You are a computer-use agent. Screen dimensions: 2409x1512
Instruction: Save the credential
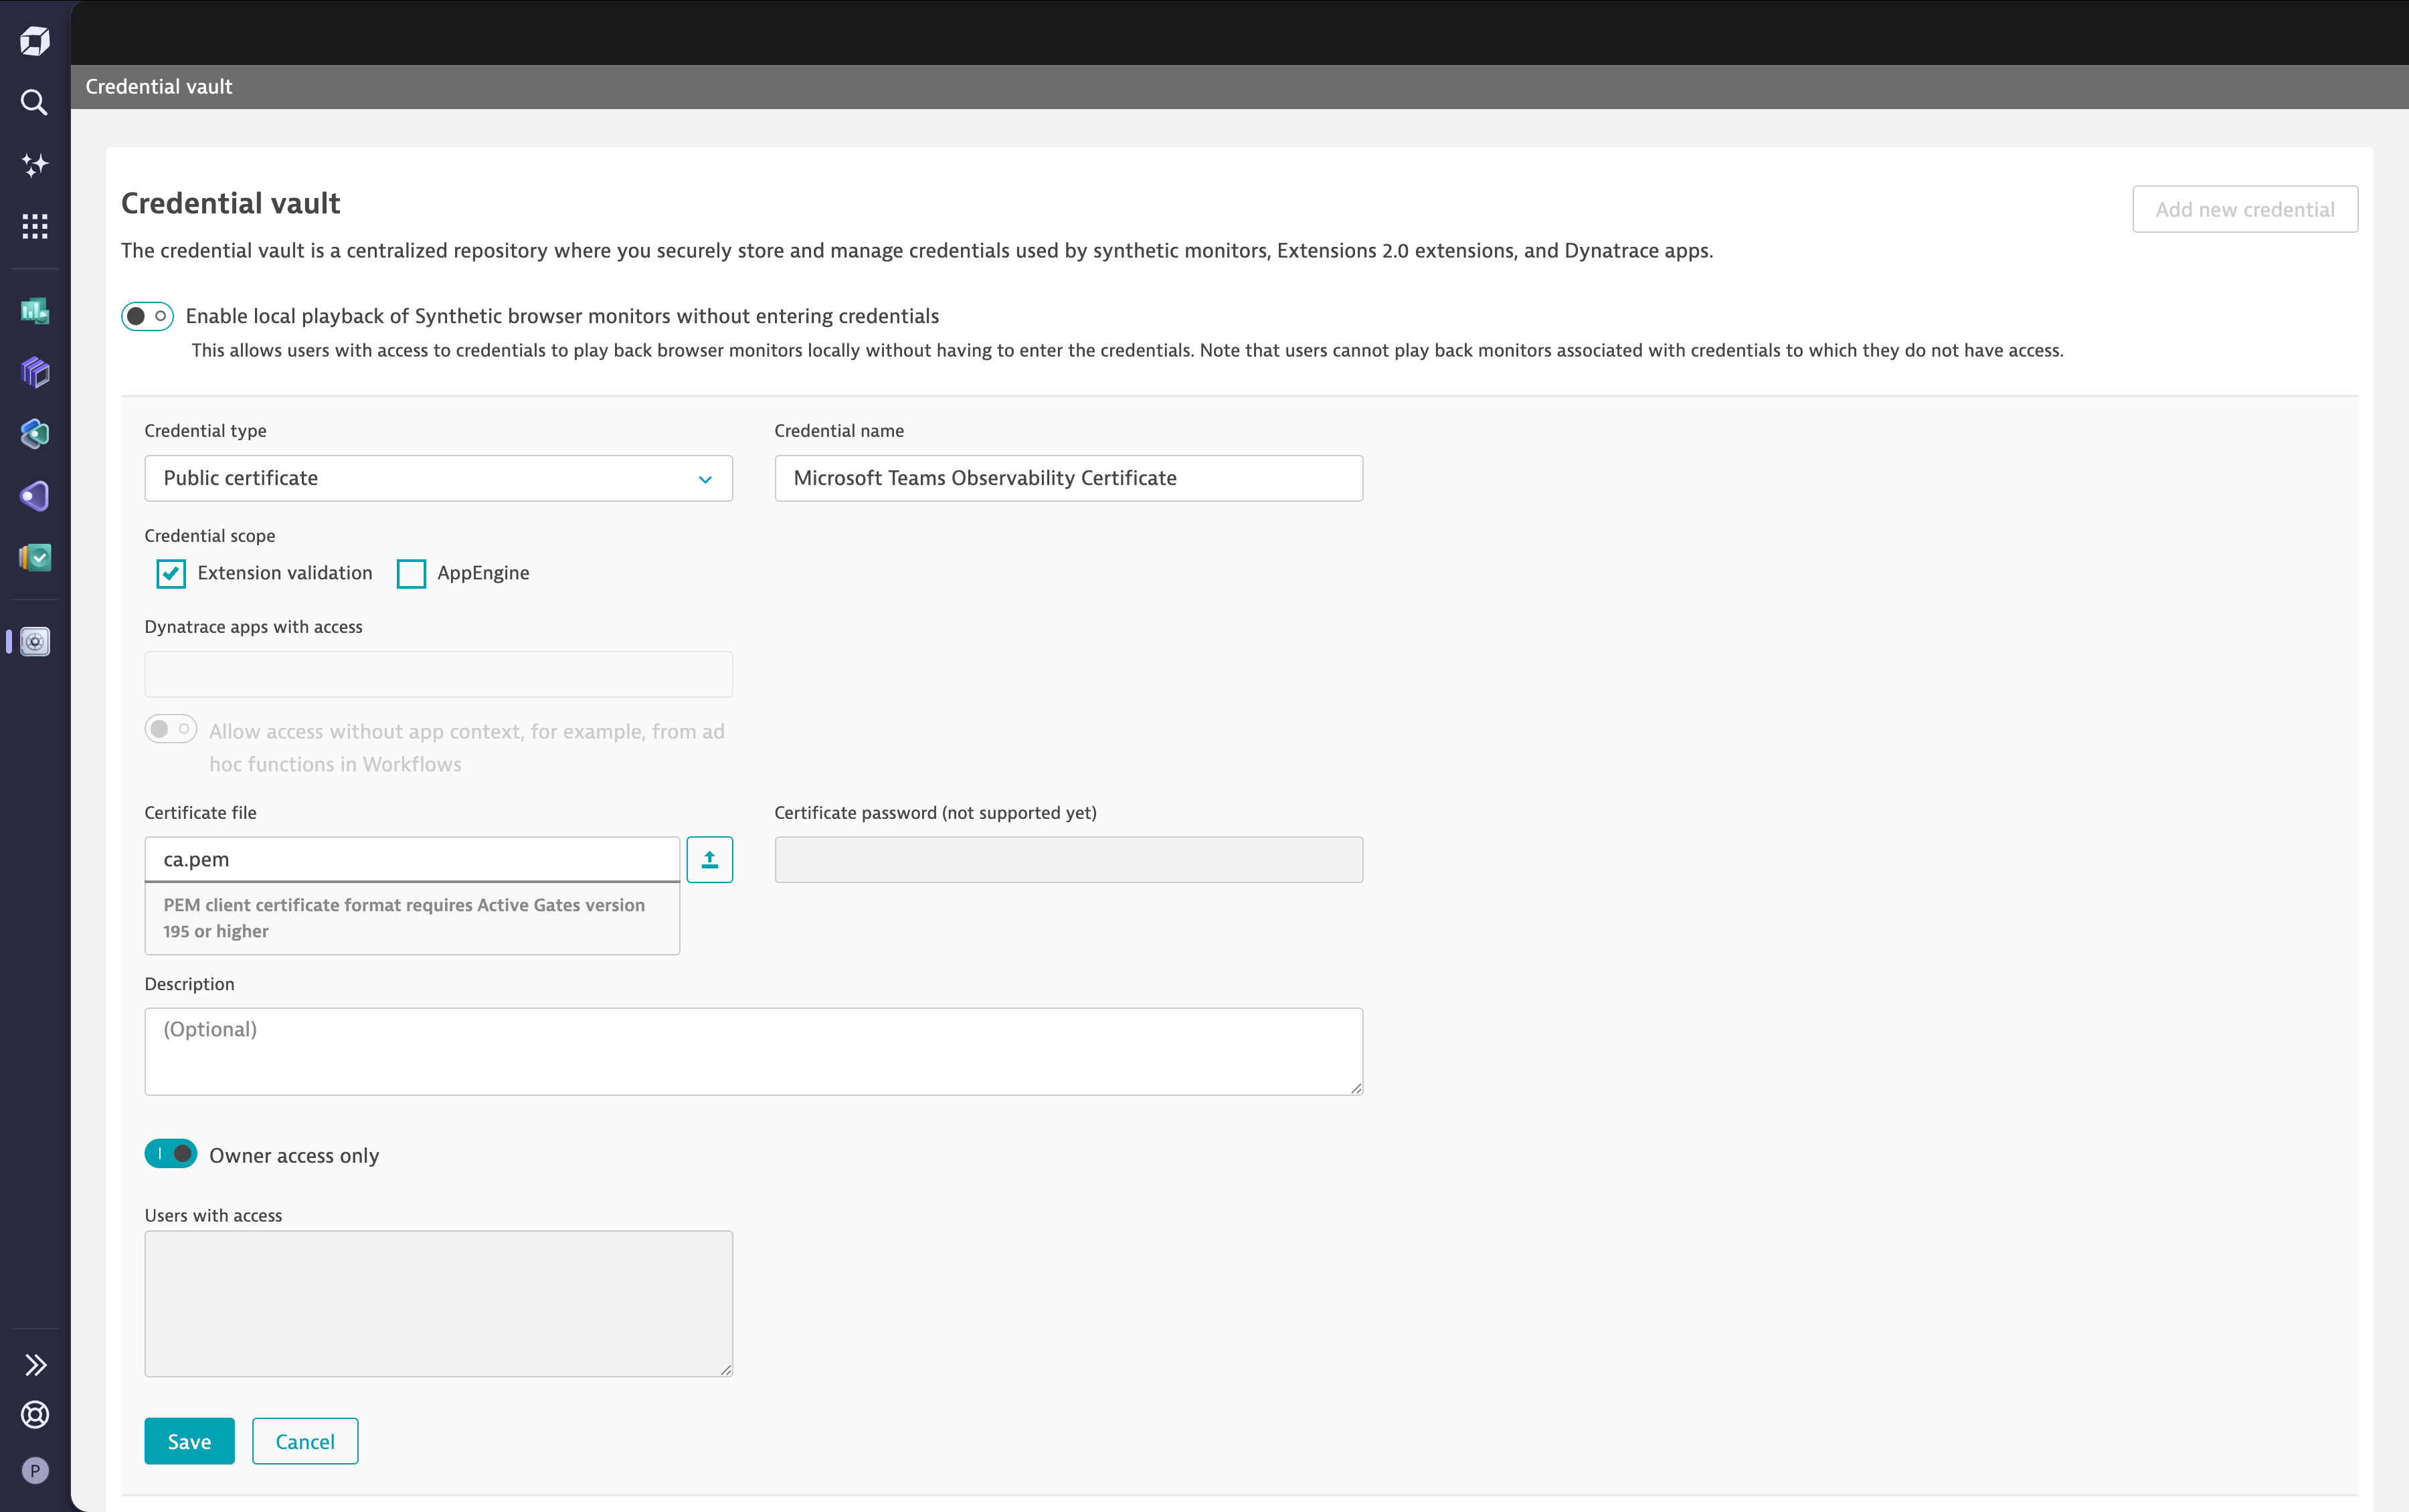click(x=189, y=1441)
